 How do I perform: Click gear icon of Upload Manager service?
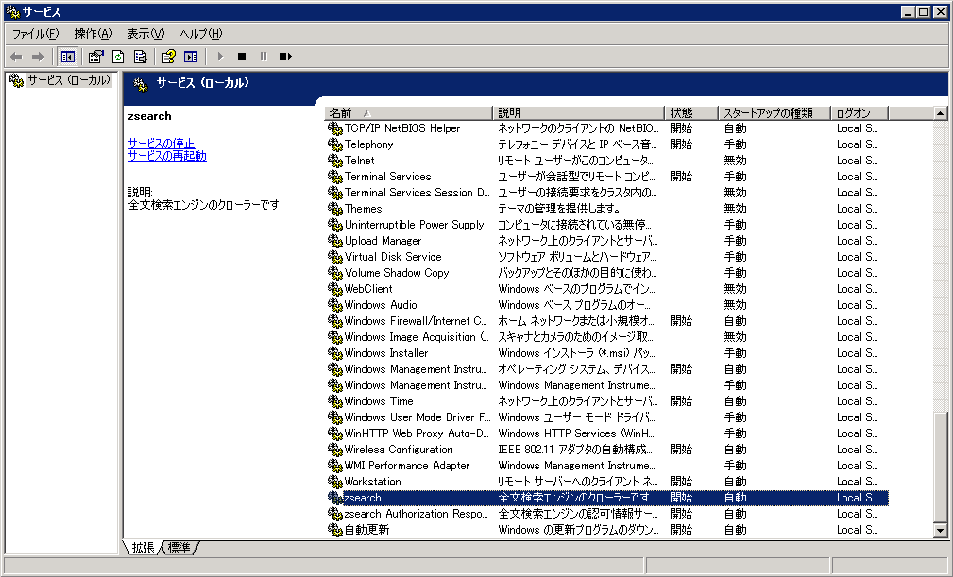click(x=335, y=241)
